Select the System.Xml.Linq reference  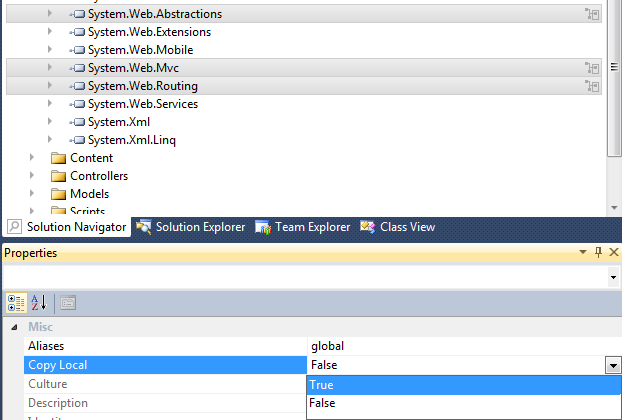click(x=131, y=140)
